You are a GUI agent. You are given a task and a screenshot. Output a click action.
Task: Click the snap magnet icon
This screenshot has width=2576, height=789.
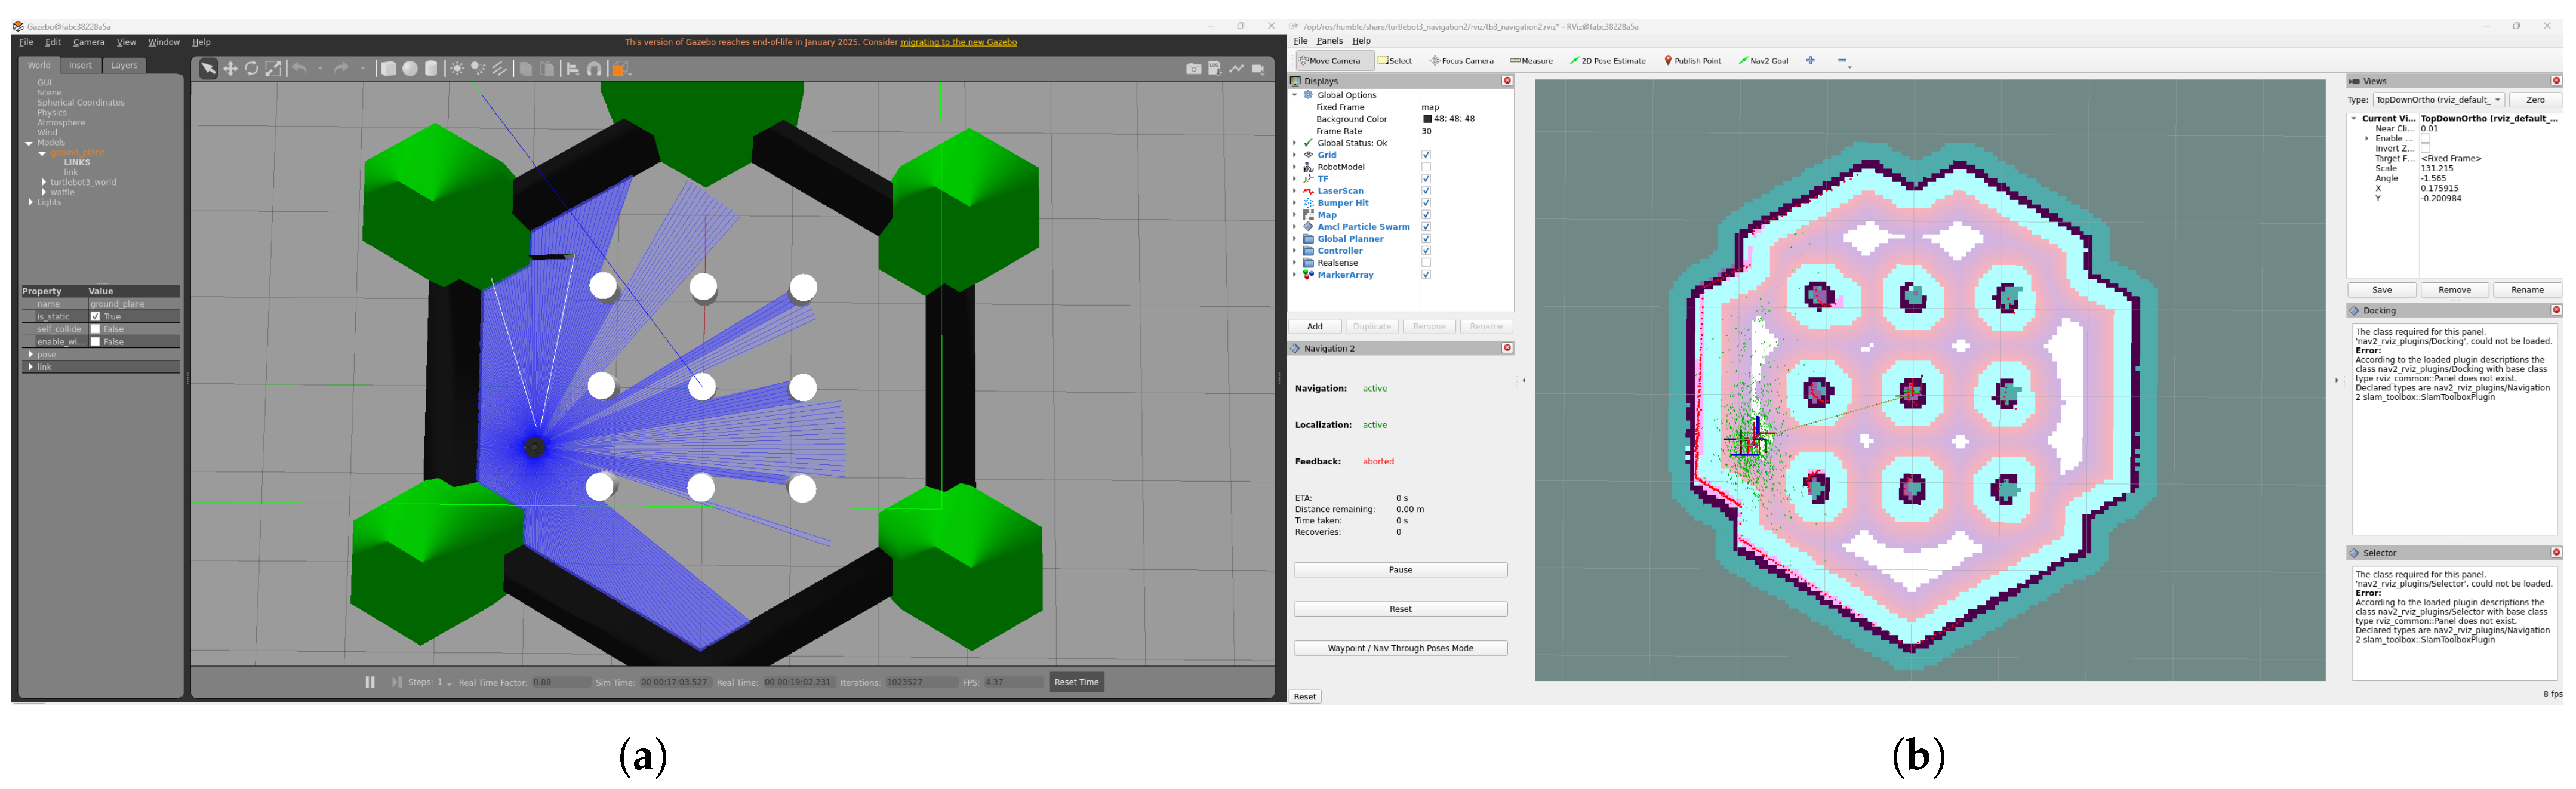coord(594,69)
